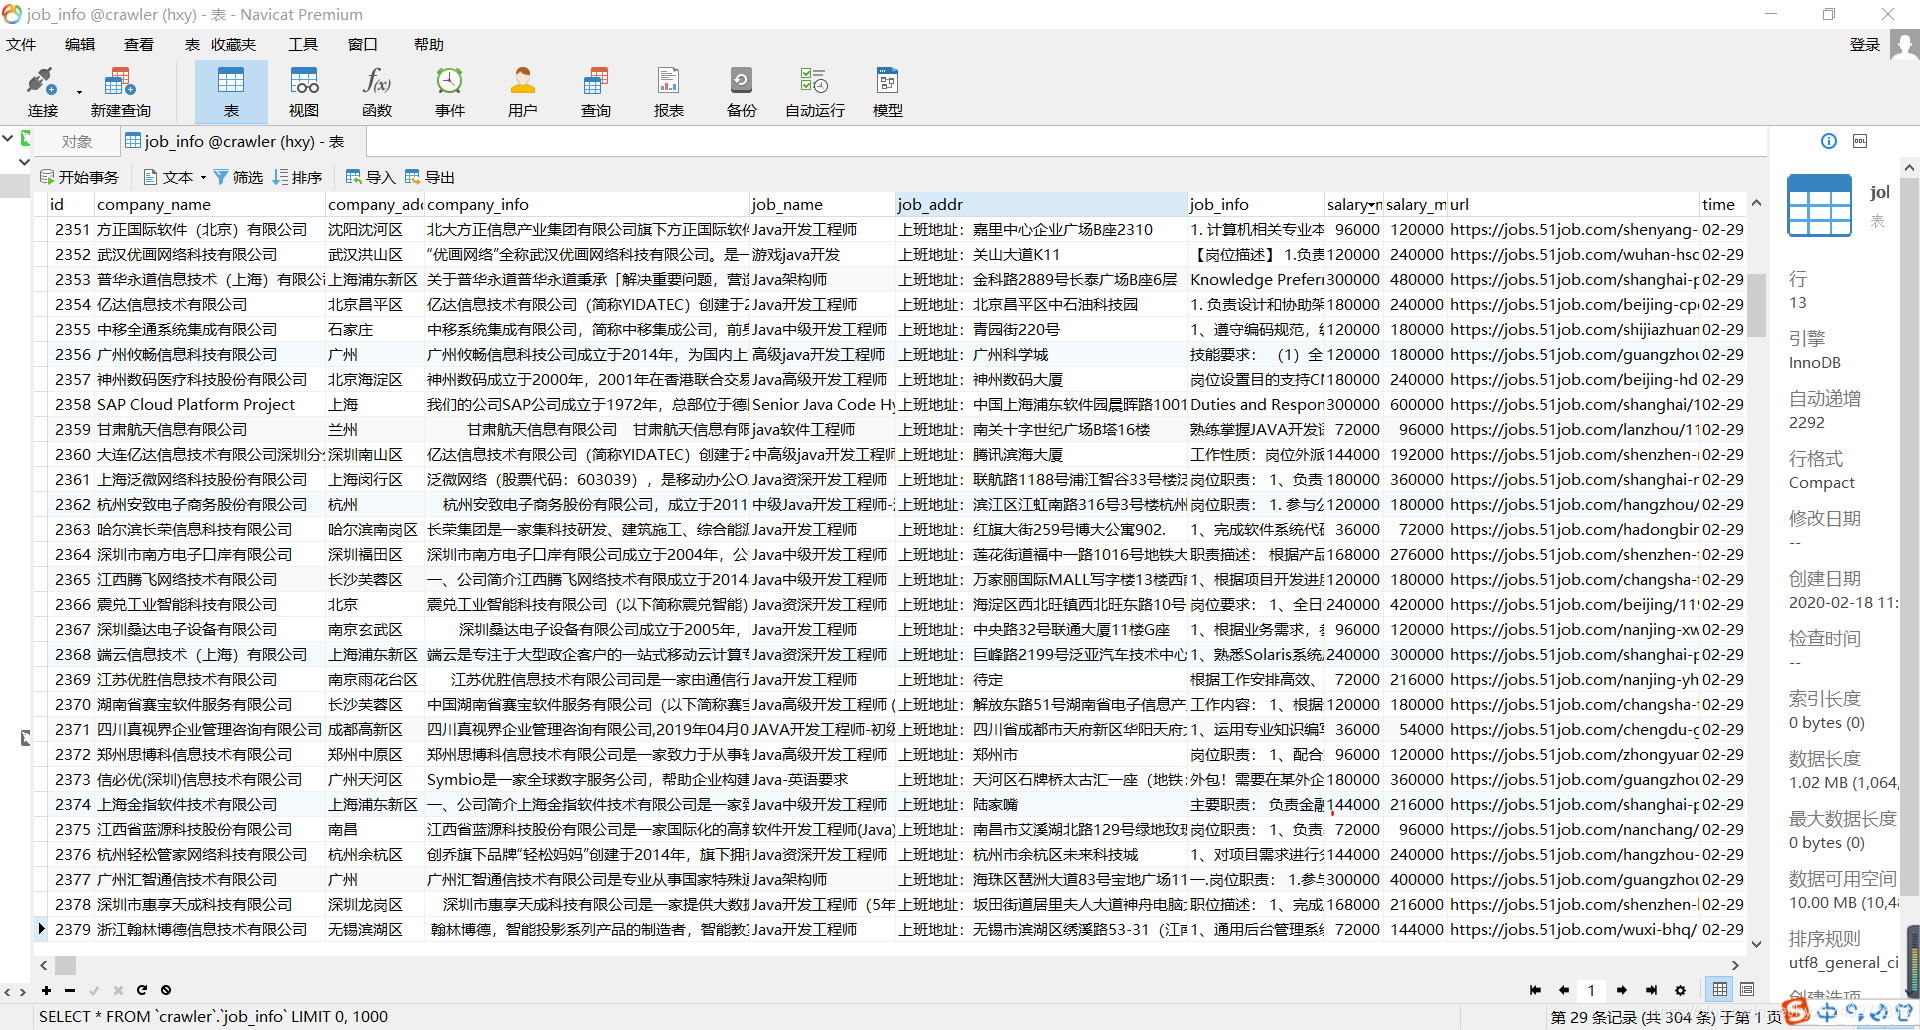The width and height of the screenshot is (1920, 1030).
Task: Open the 文件 menu
Action: (21, 44)
